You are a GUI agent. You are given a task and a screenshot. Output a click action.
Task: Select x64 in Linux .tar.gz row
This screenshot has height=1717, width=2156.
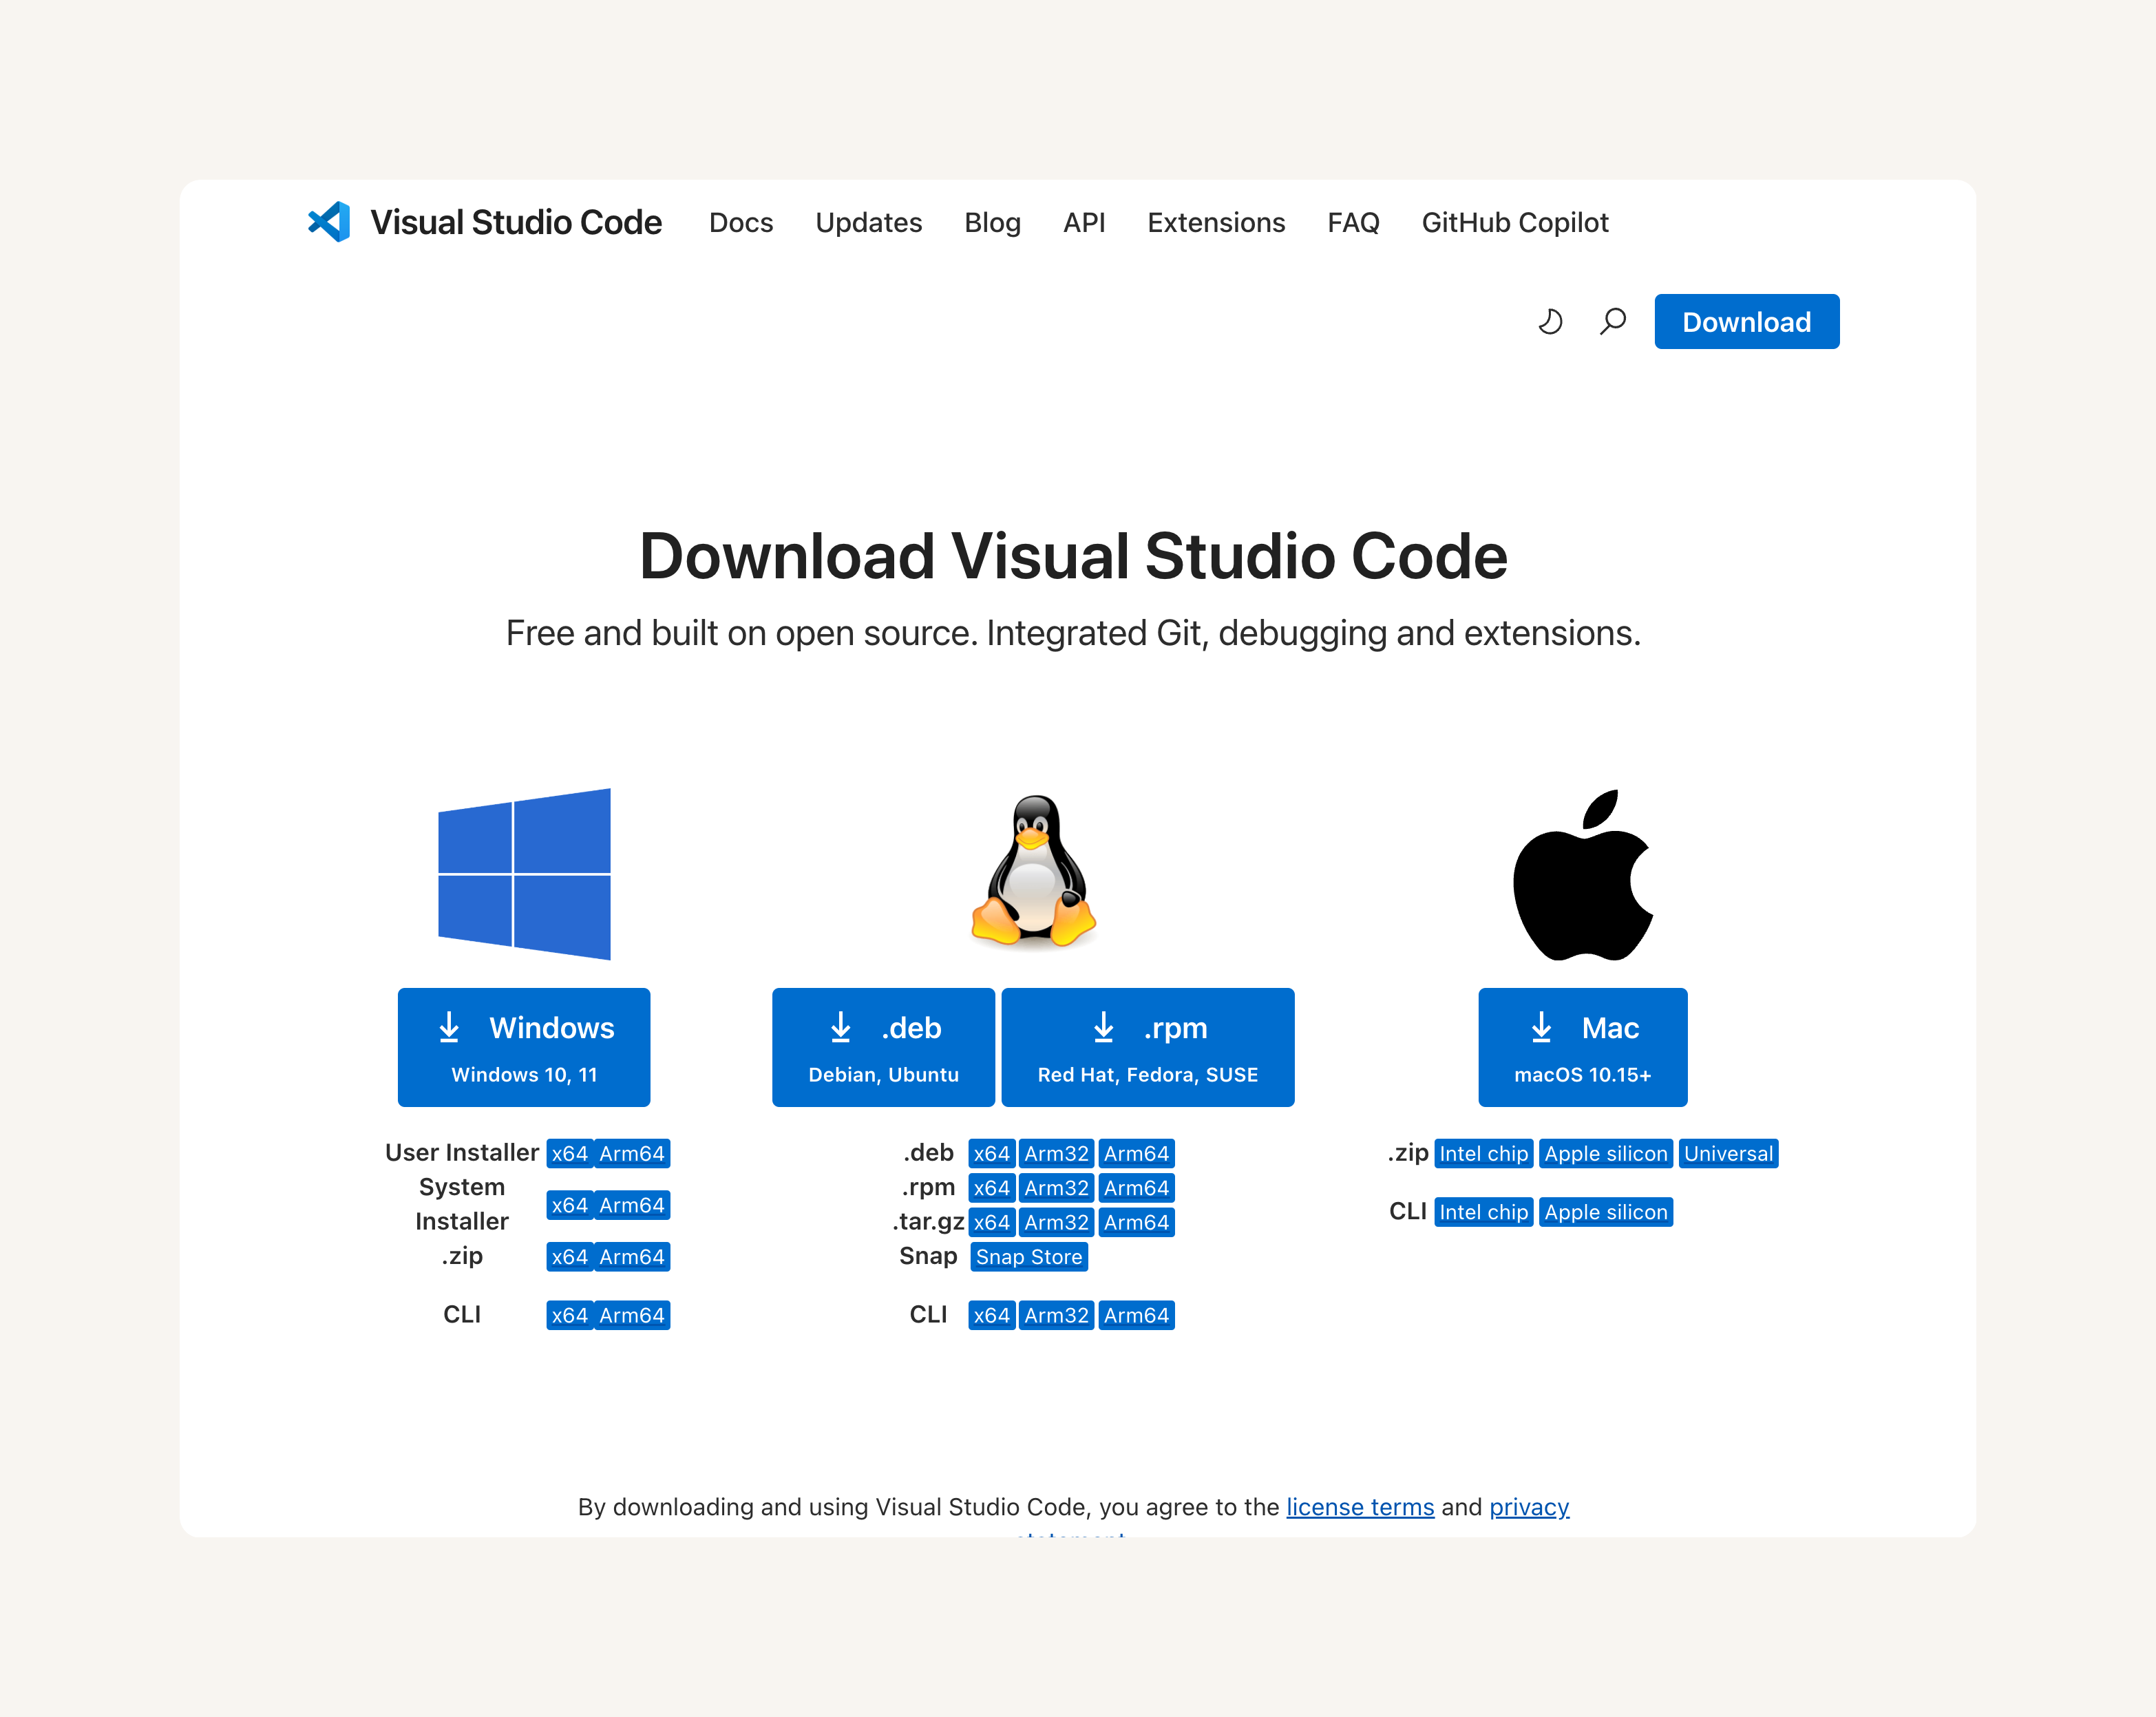[992, 1222]
